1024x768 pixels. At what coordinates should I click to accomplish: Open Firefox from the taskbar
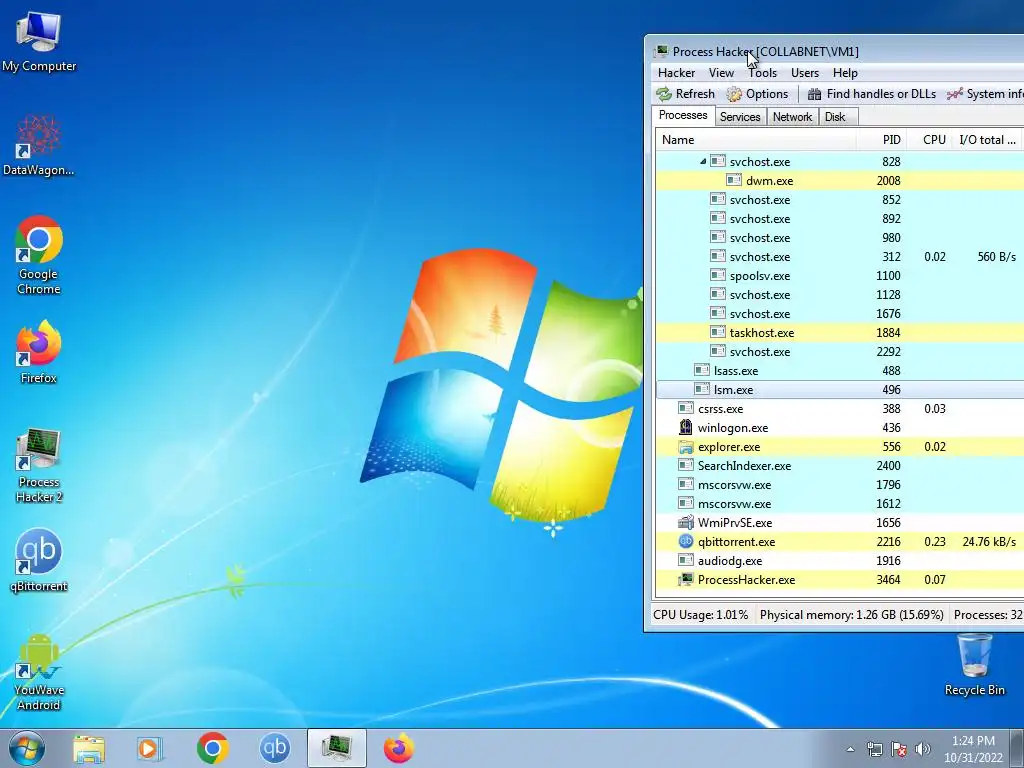(398, 748)
